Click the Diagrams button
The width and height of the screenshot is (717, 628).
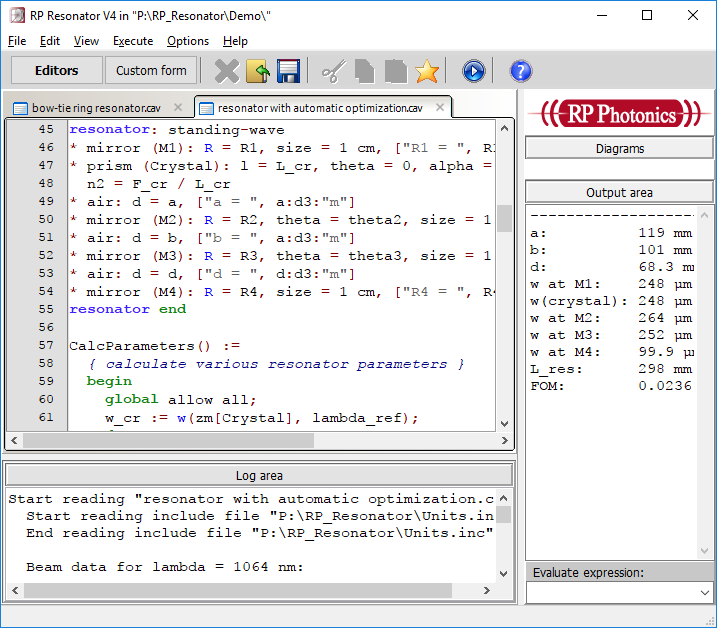pyautogui.click(x=620, y=149)
